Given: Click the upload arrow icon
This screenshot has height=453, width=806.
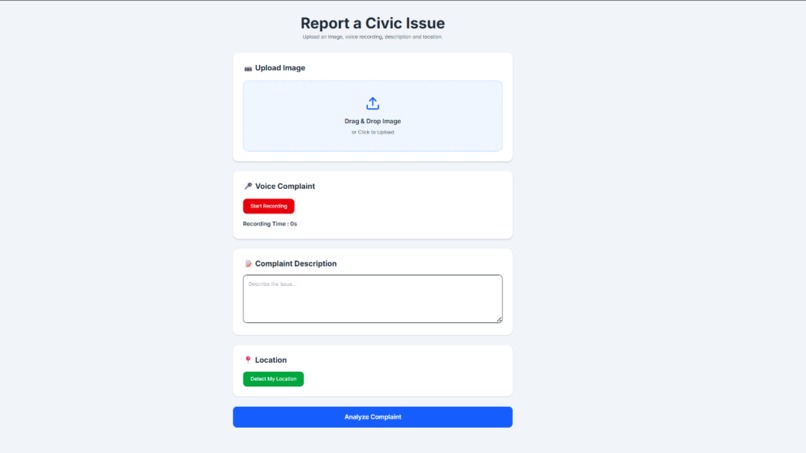Looking at the screenshot, I should 373,103.
